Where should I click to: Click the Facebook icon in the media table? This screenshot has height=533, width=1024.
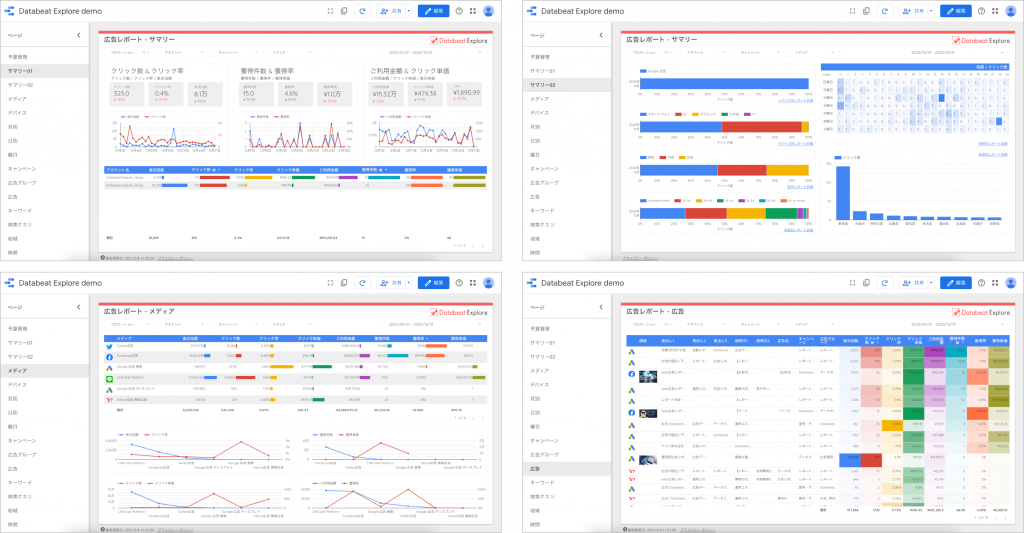click(109, 357)
